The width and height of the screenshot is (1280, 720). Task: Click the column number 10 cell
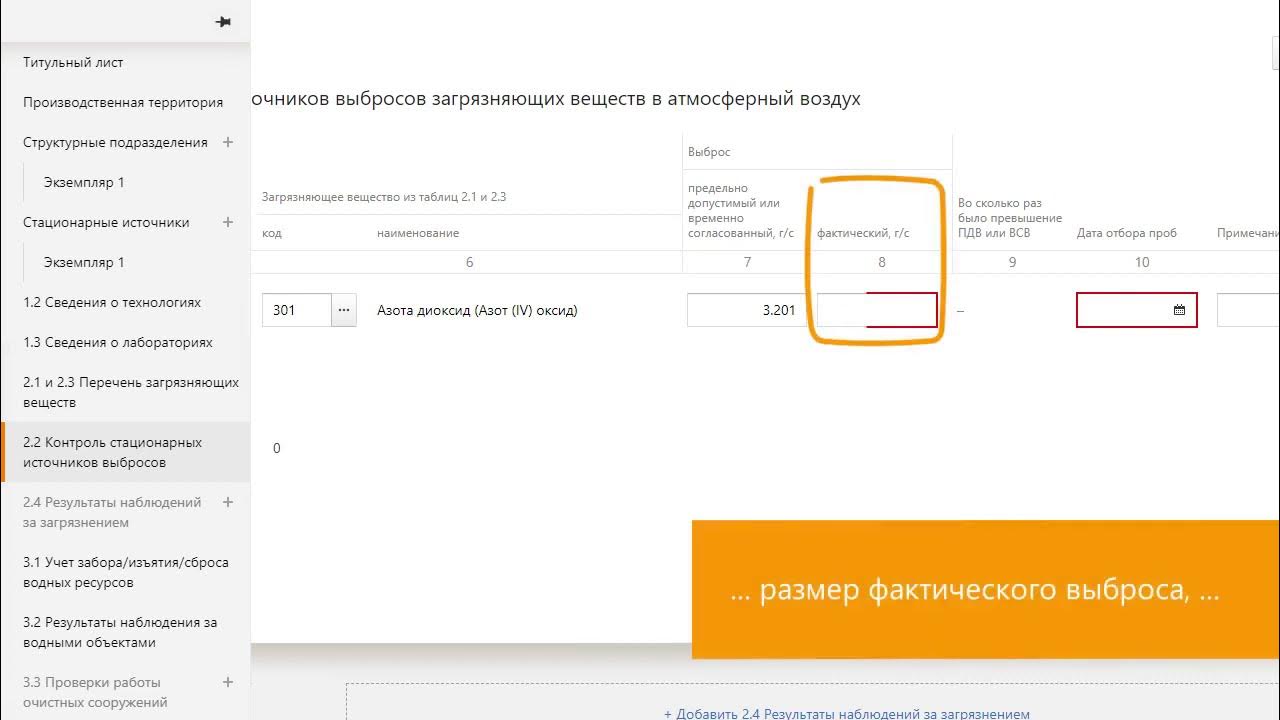[1142, 262]
